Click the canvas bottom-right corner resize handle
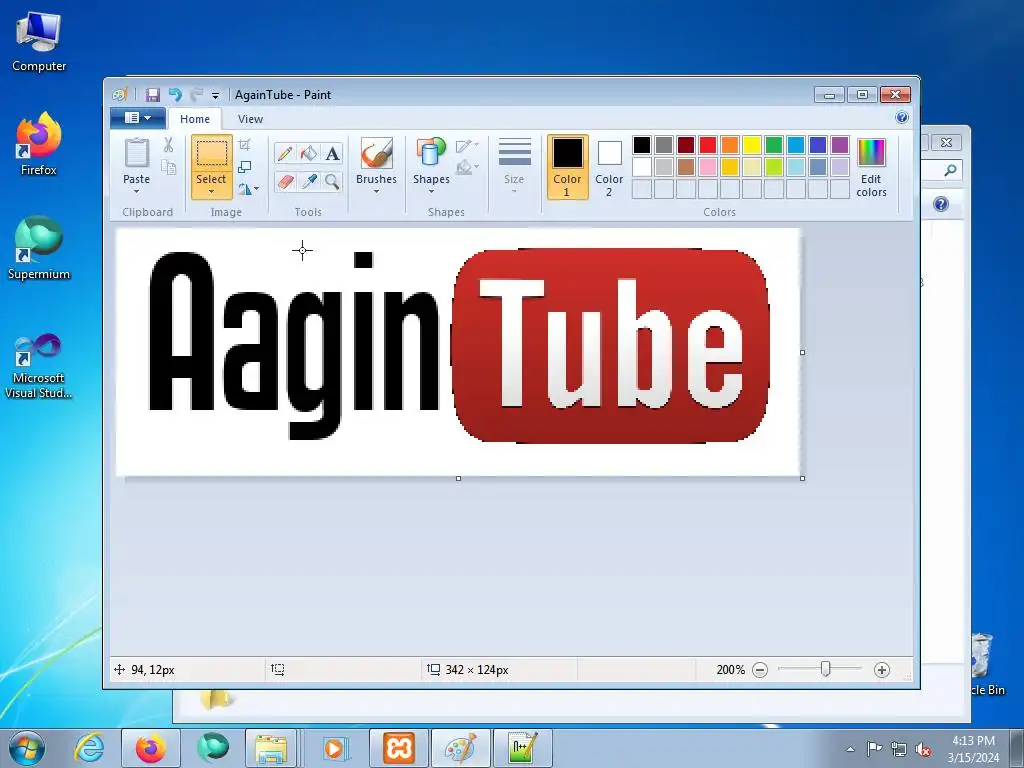 [803, 479]
